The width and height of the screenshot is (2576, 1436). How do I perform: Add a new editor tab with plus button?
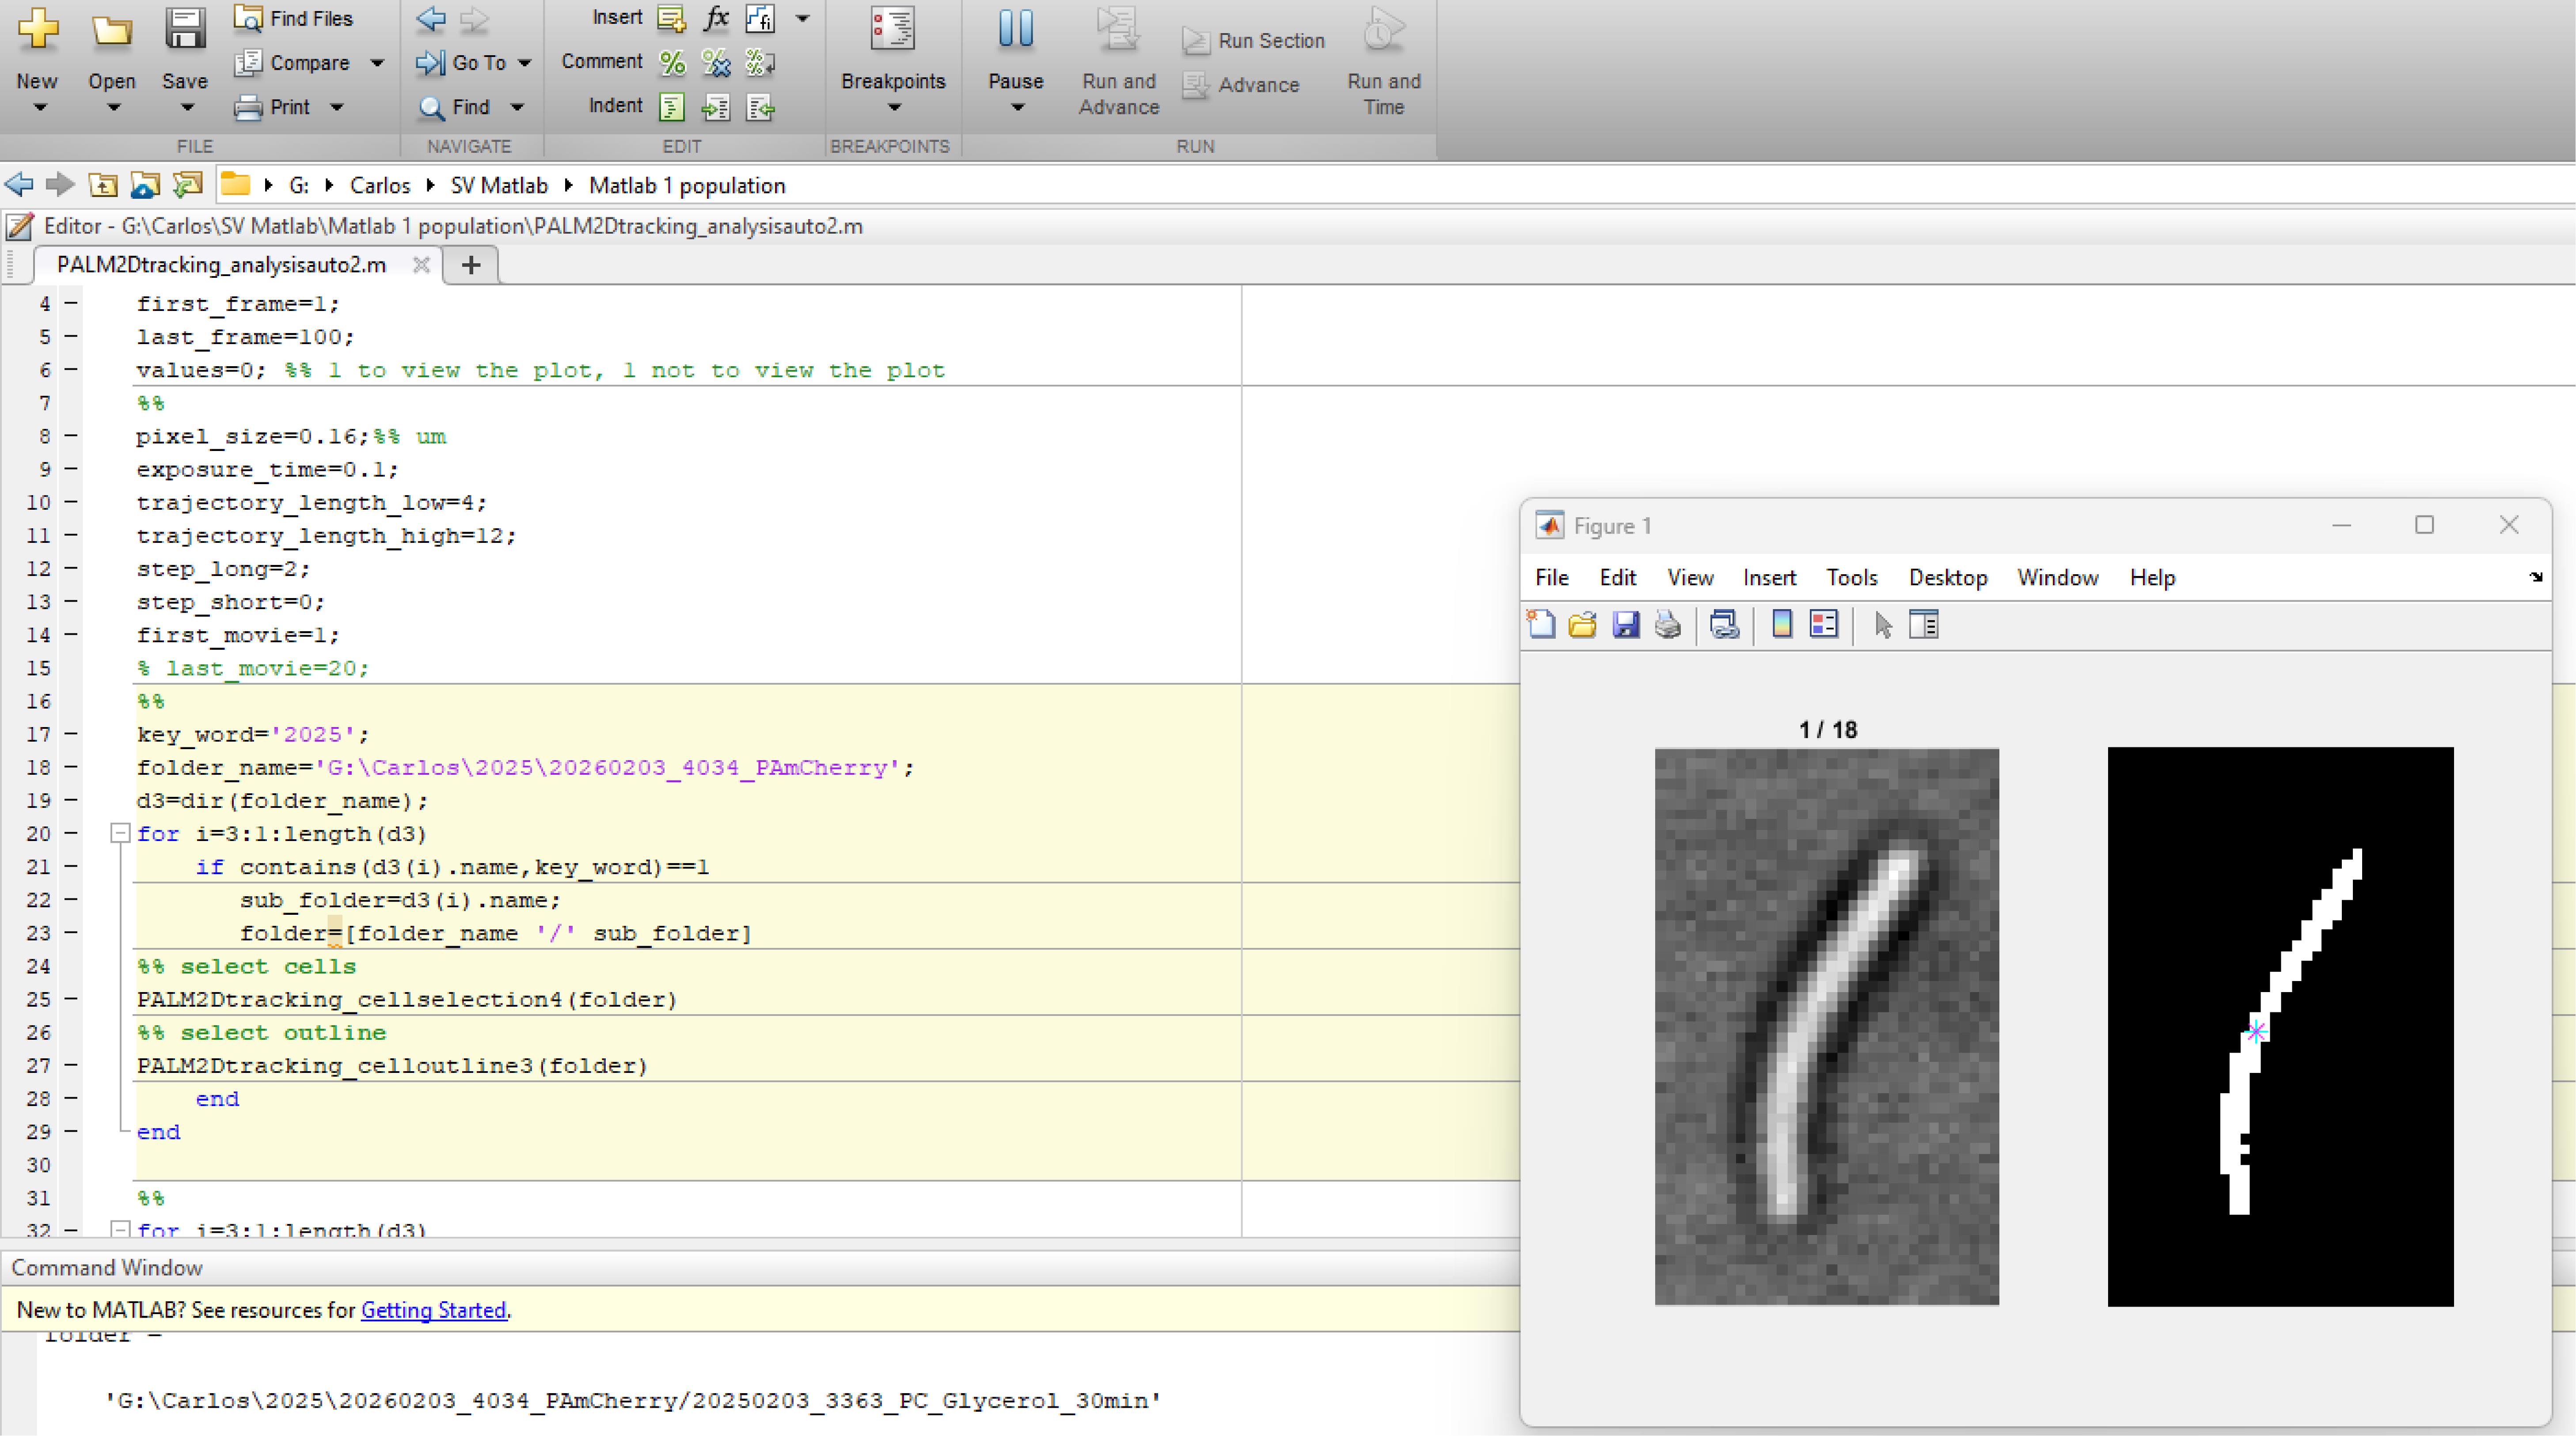click(x=471, y=265)
